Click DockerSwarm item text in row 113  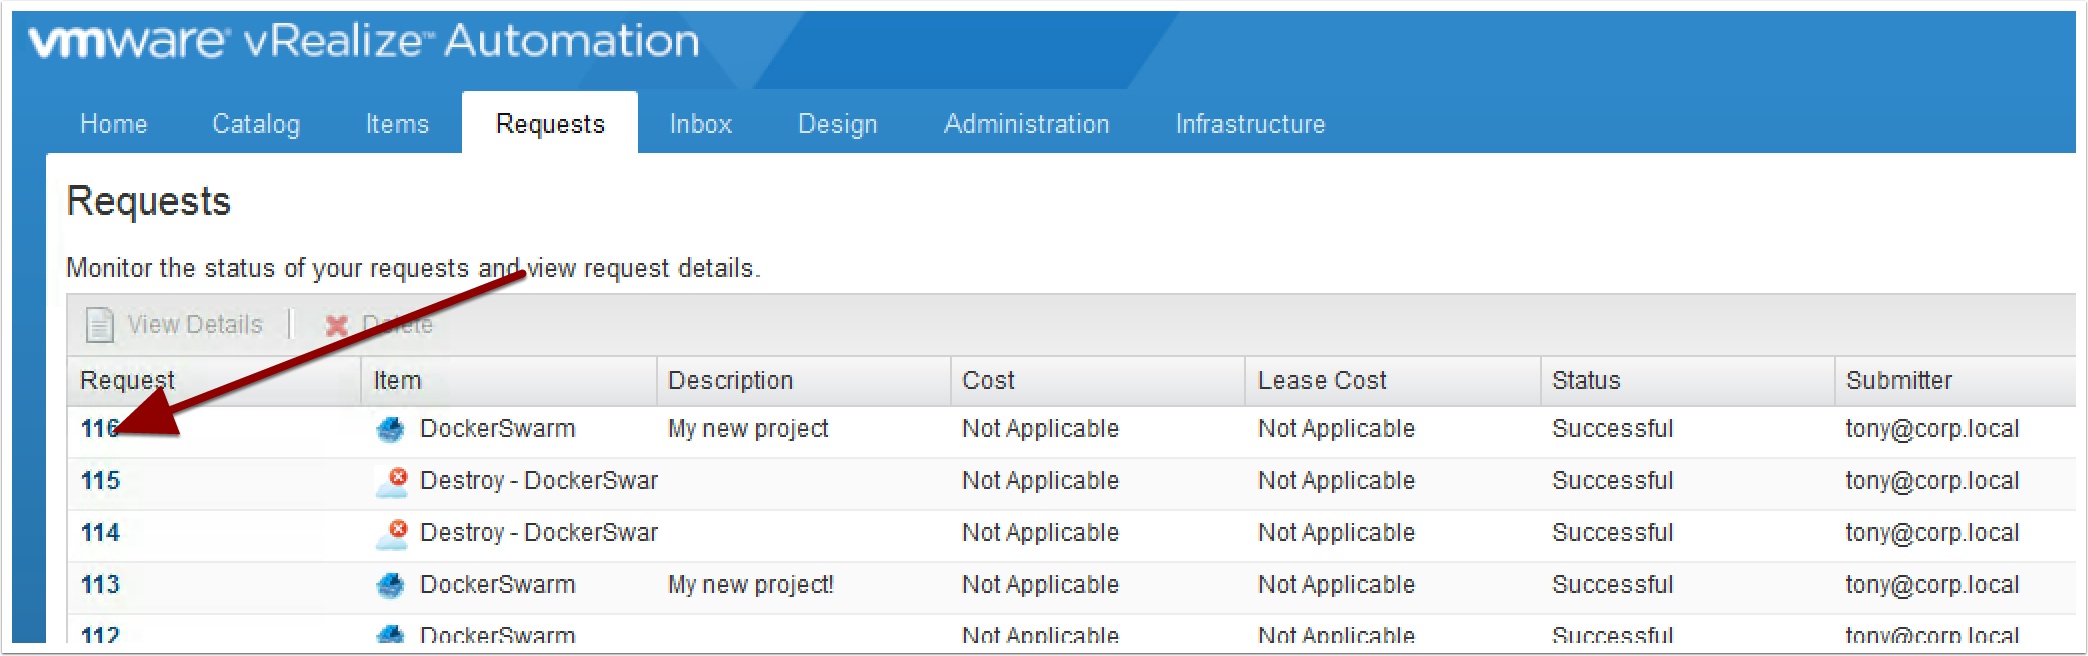click(x=497, y=585)
